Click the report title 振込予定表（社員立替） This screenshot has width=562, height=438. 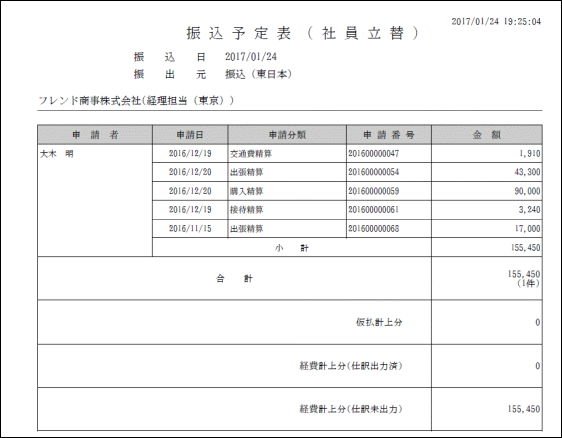(x=303, y=33)
